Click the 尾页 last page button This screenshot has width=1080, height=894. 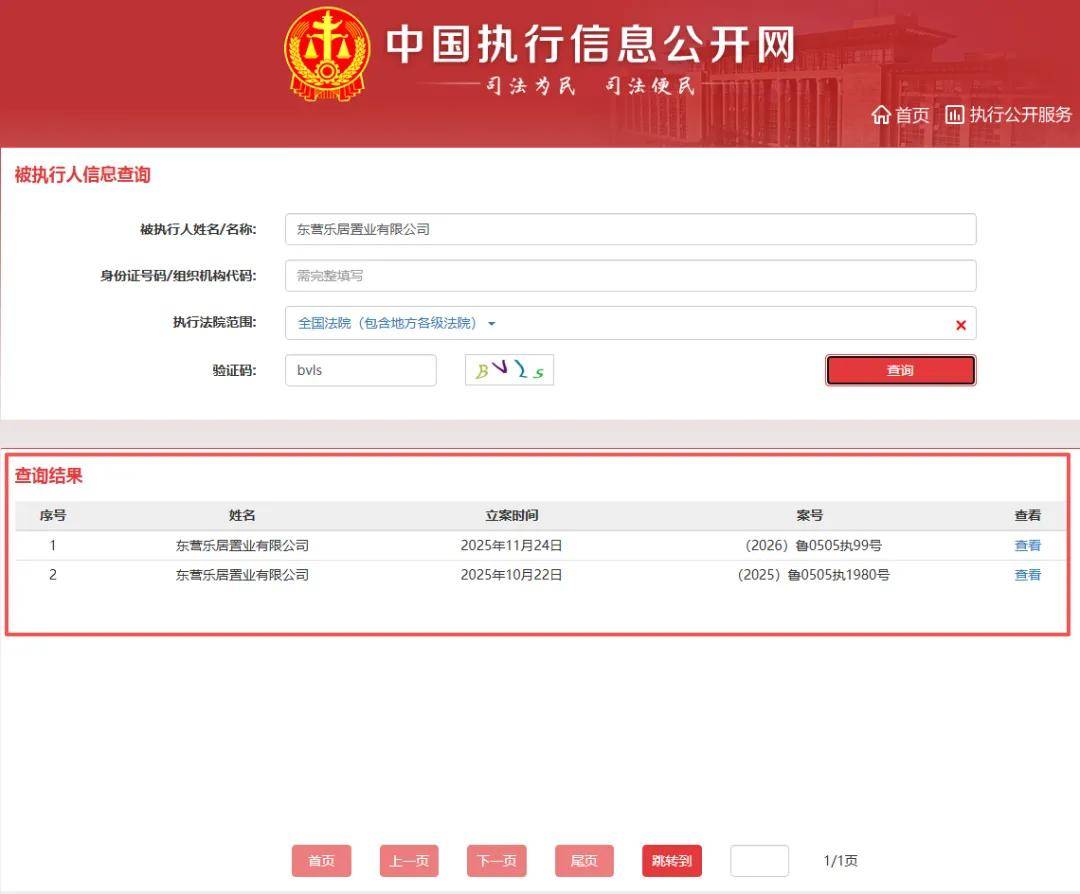(x=583, y=860)
